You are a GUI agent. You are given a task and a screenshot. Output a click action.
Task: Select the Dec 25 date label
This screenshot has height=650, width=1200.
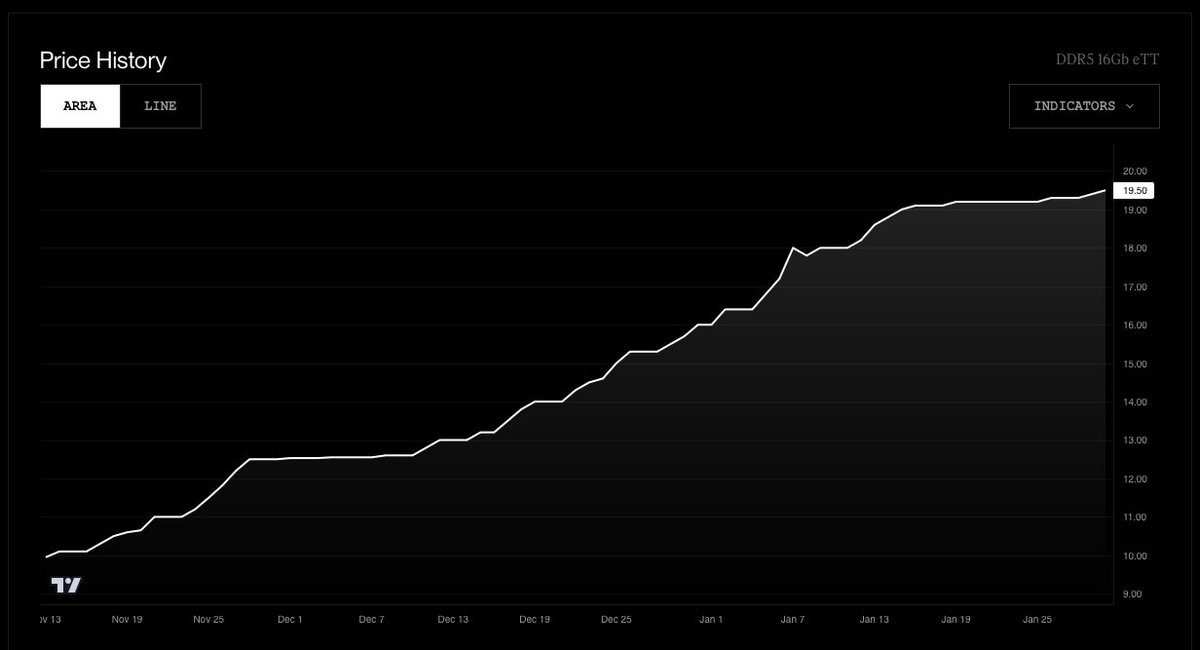tap(617, 619)
